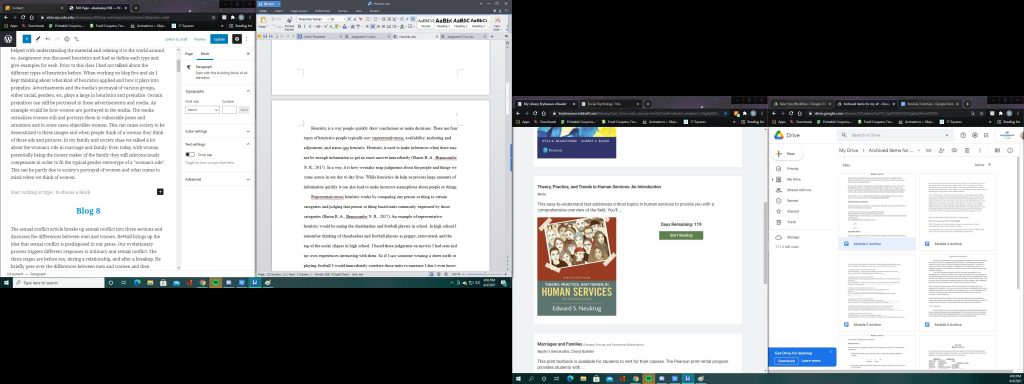Screen dimensions: 1024x384
Task: Open Google Drive Trash in sidebar
Action: pyautogui.click(x=791, y=222)
